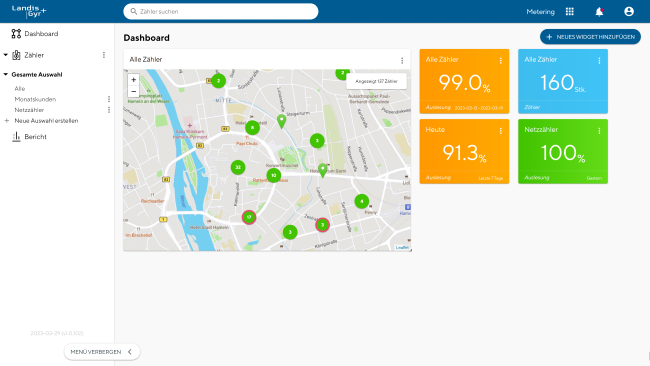Open options of Heute widget
Viewport: 650px width, 366px height.
[x=501, y=131]
